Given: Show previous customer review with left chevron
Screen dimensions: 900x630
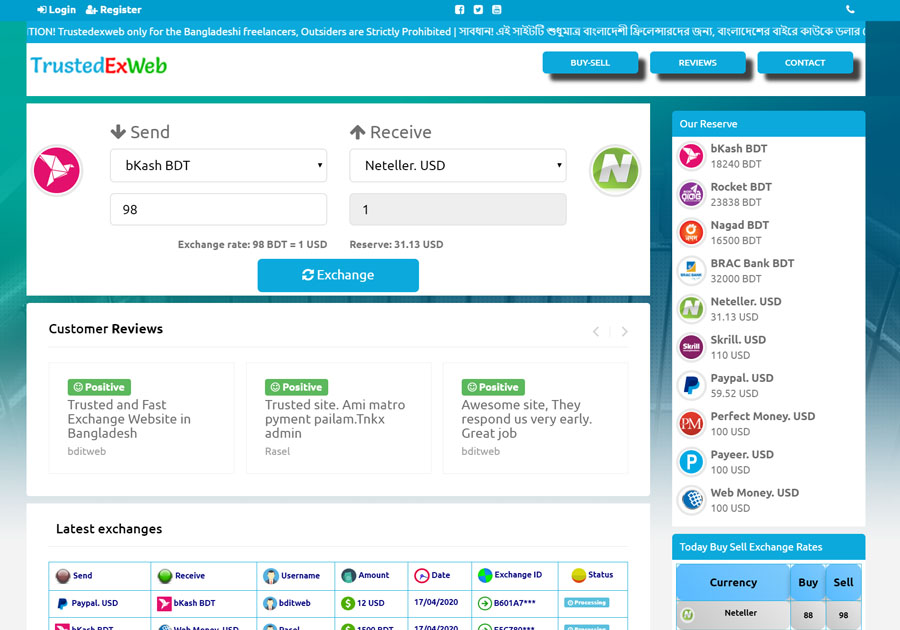Looking at the screenshot, I should (x=596, y=331).
